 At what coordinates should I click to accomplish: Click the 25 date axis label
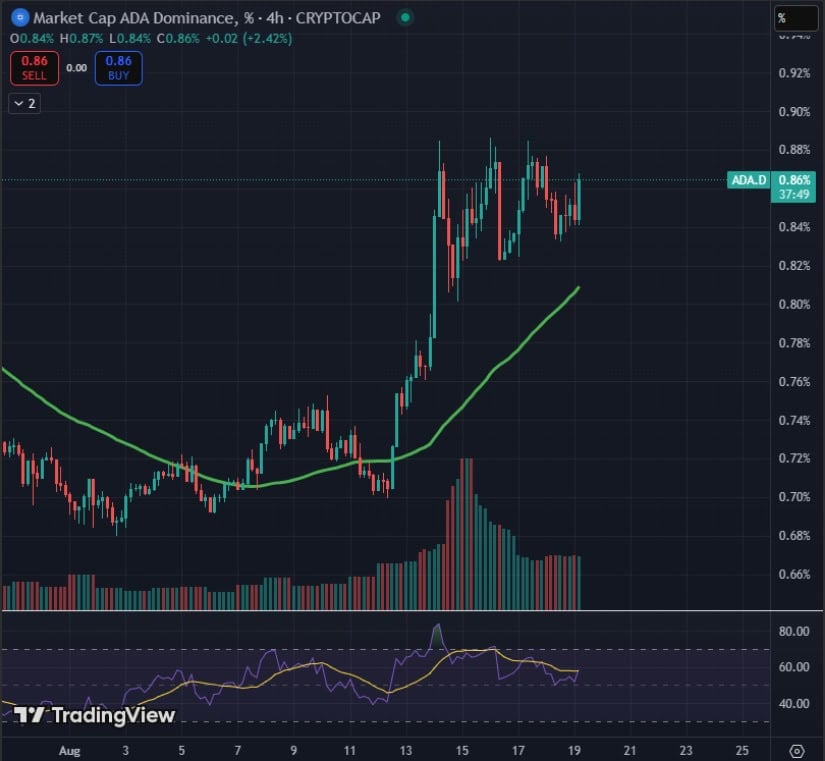click(x=742, y=750)
